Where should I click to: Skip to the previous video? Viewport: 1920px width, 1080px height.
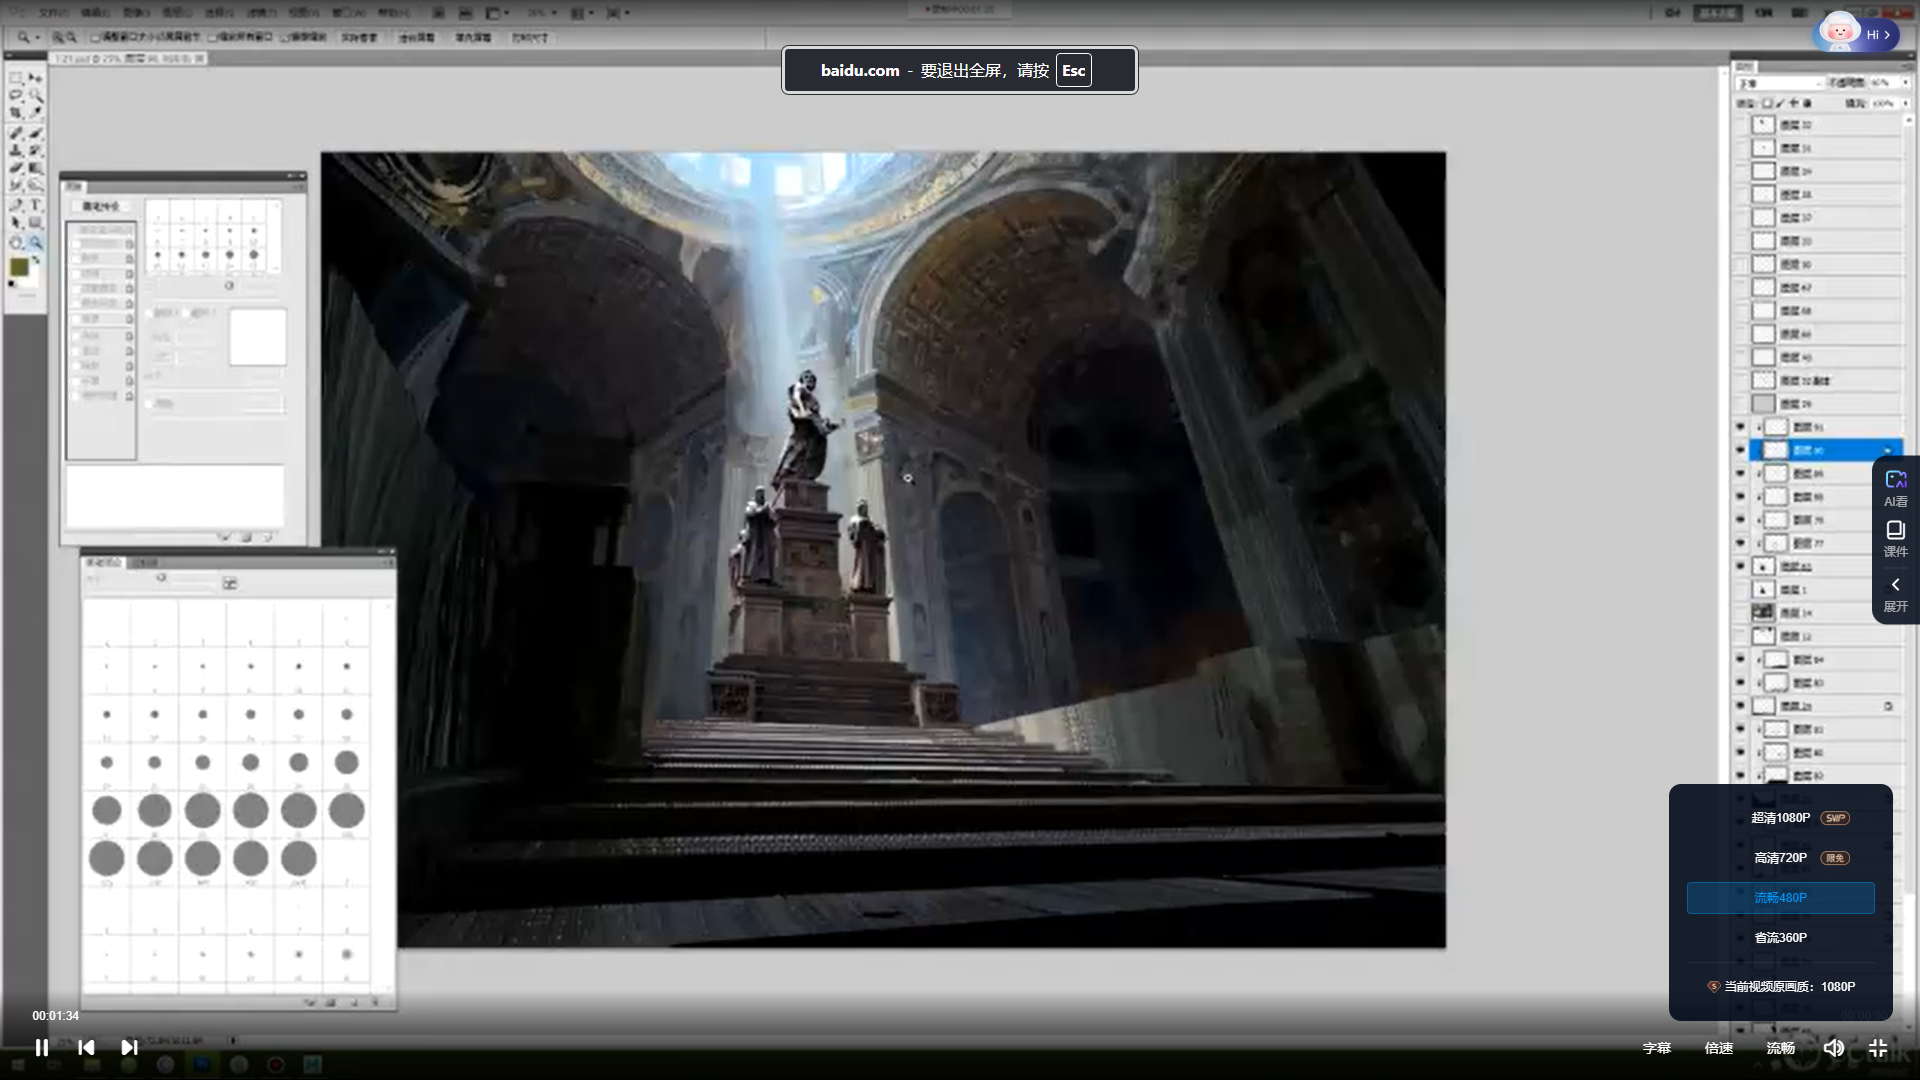86,1047
